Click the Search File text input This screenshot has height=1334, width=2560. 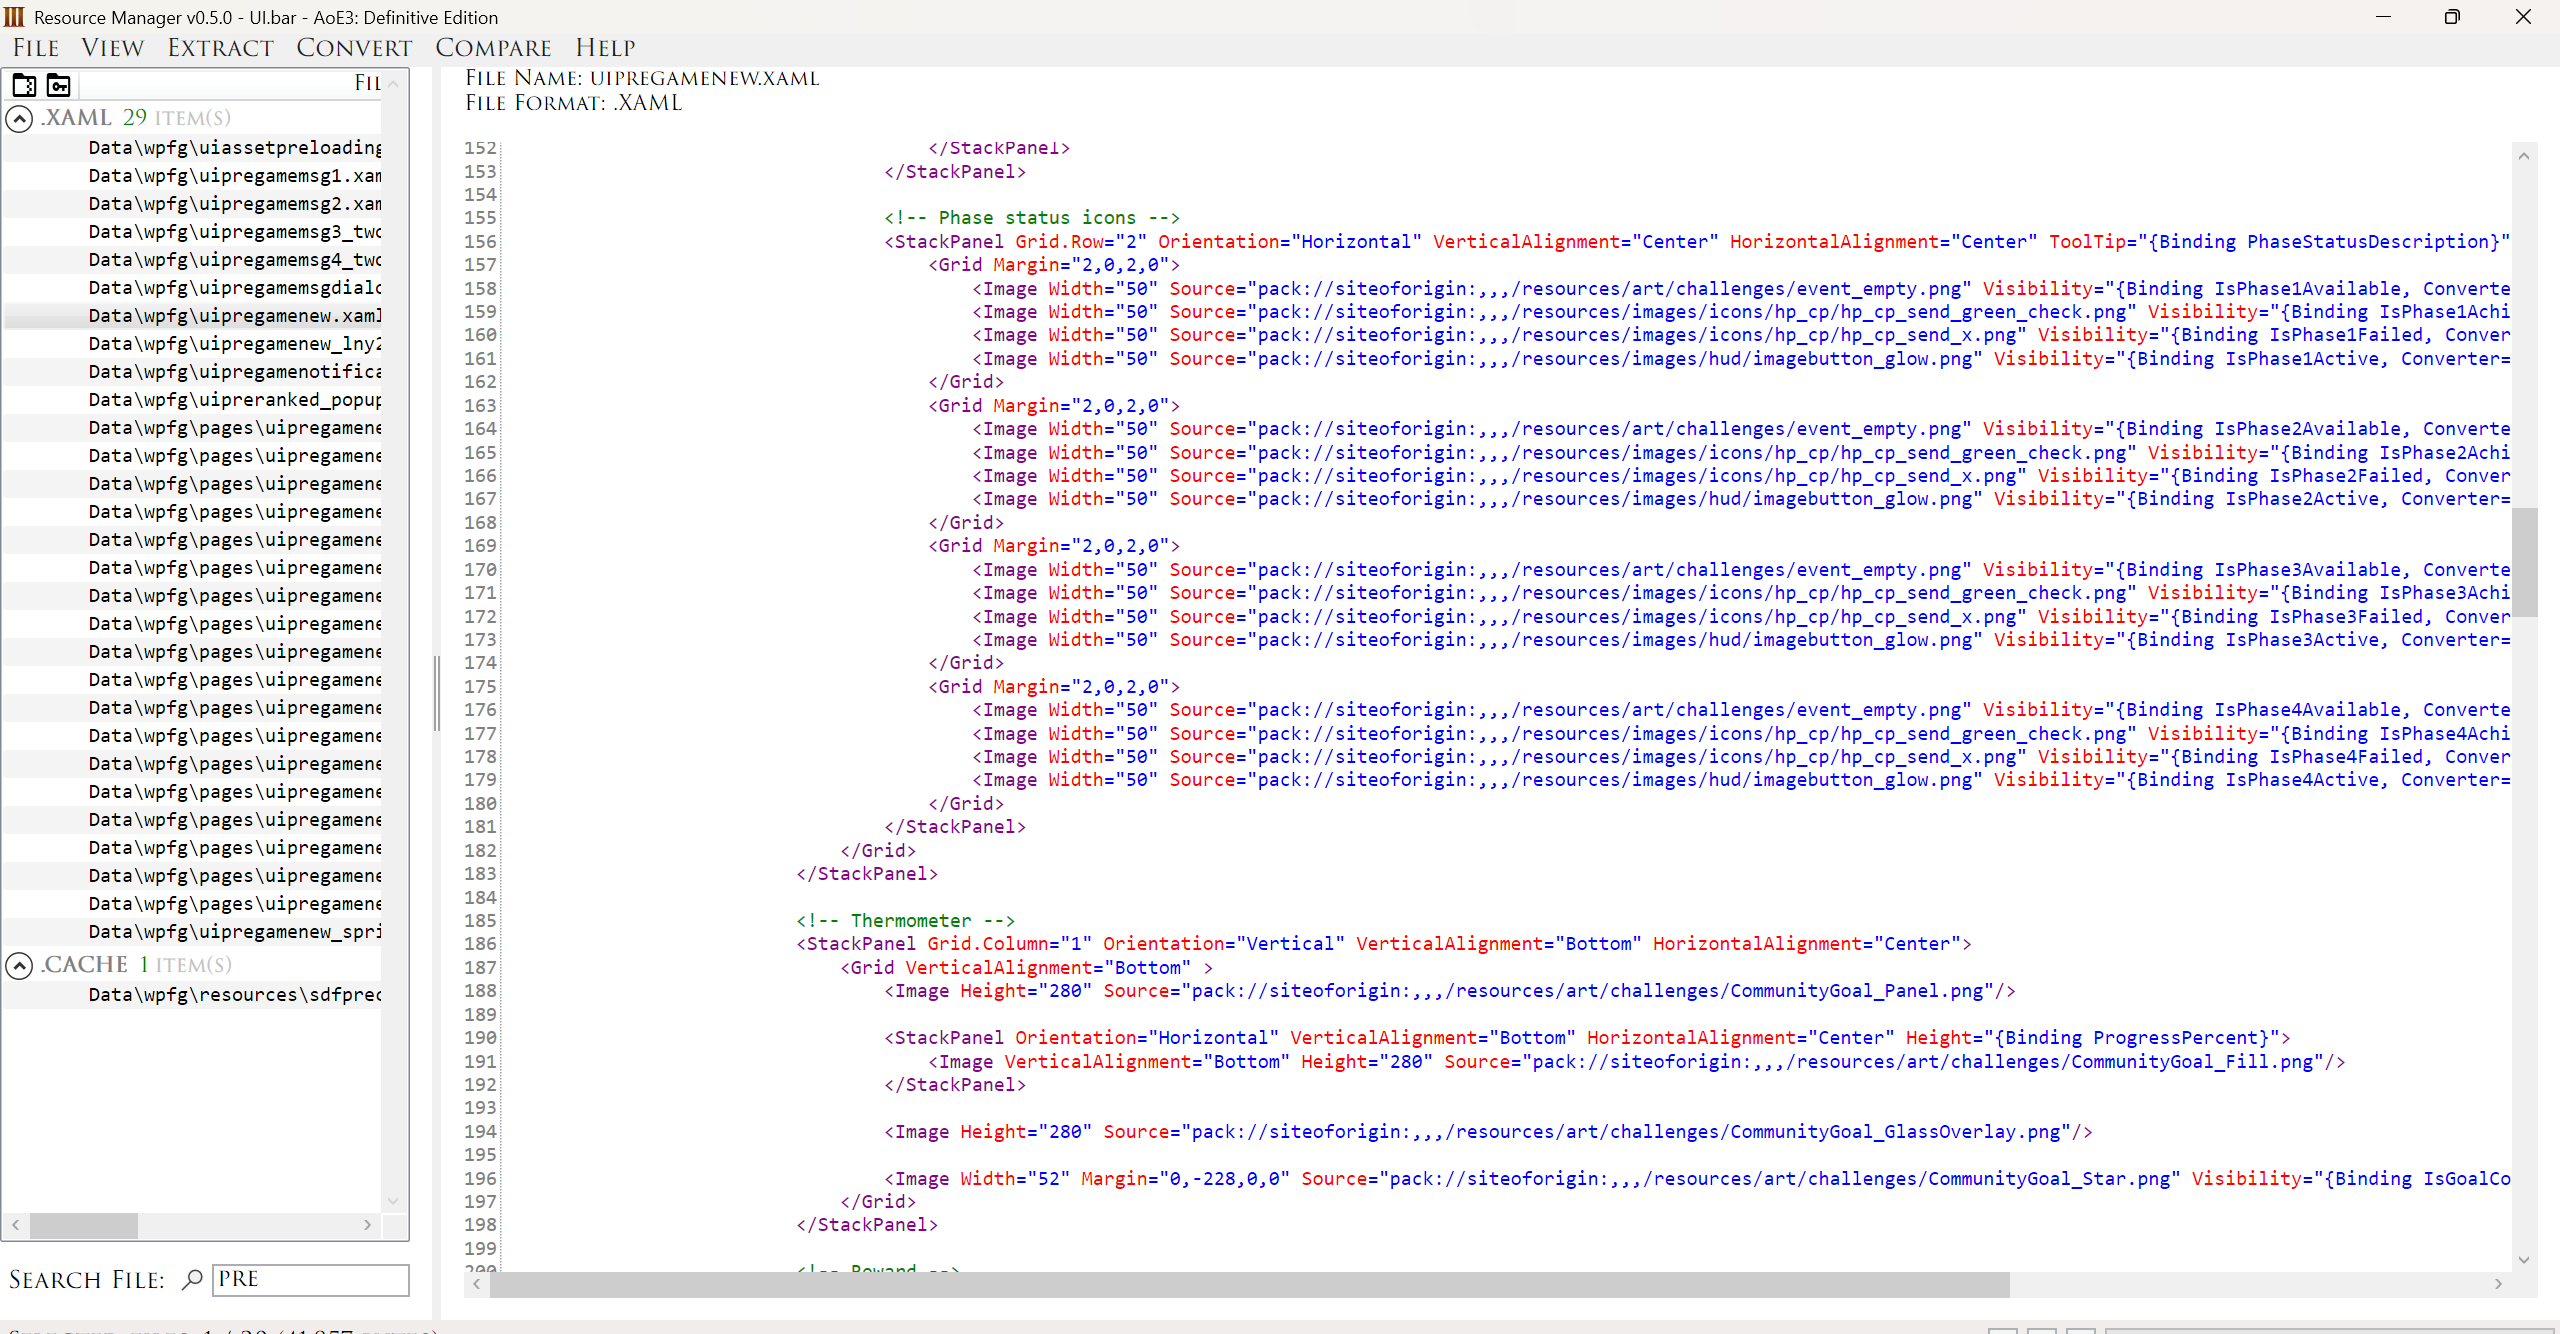[x=310, y=1279]
